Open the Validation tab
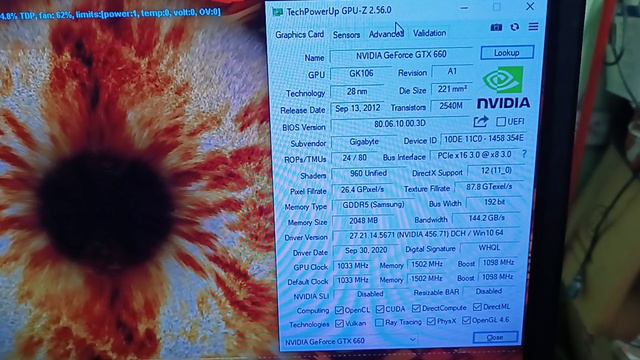Screen dimensions: 640x360 pyautogui.click(x=429, y=33)
